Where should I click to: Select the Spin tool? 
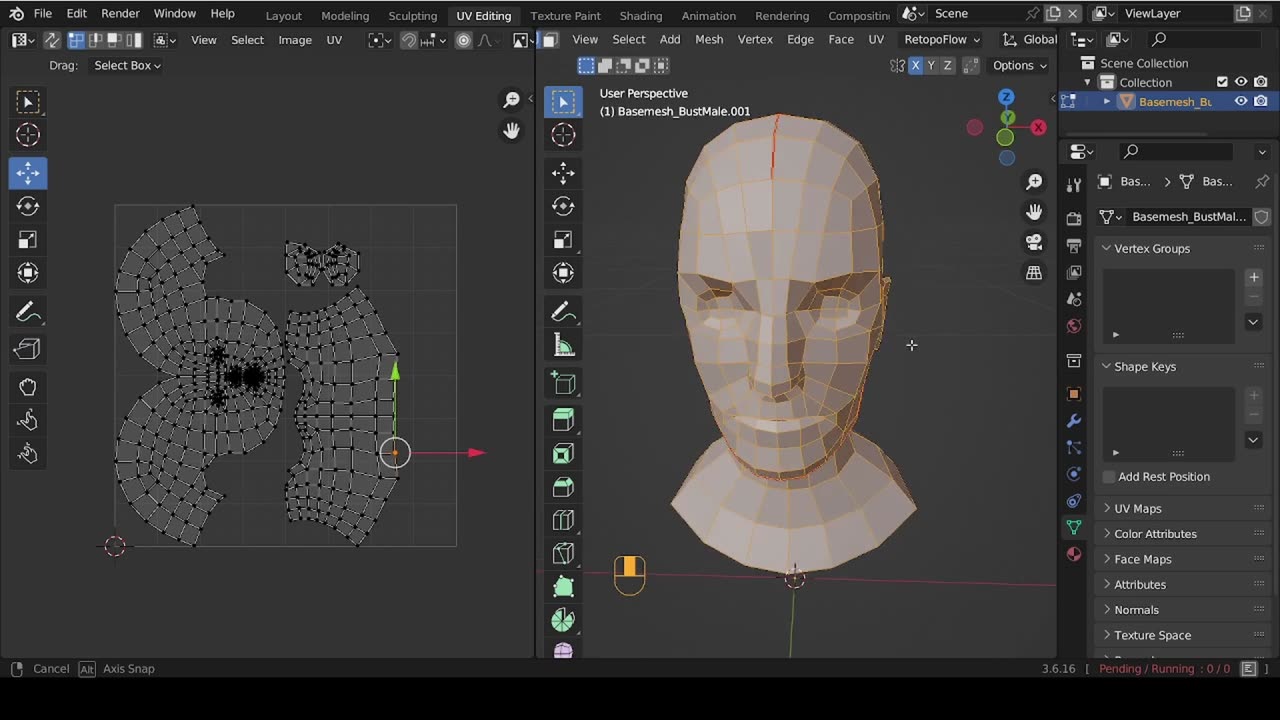point(563,620)
